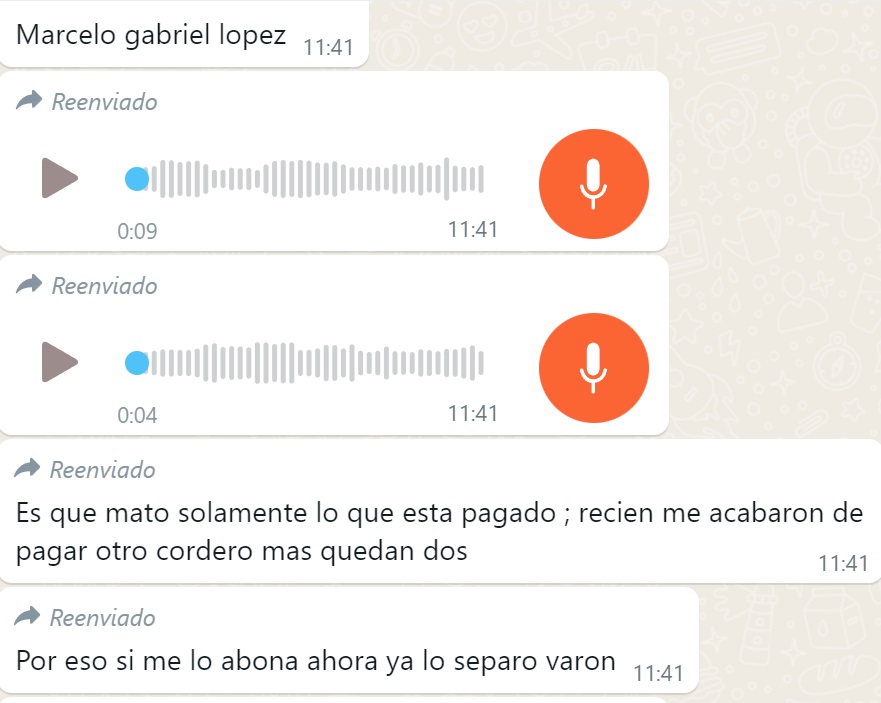Click the blue seek knob of the 0:09 audio
Viewport: 881px width, 703px height.
pyautogui.click(x=137, y=179)
